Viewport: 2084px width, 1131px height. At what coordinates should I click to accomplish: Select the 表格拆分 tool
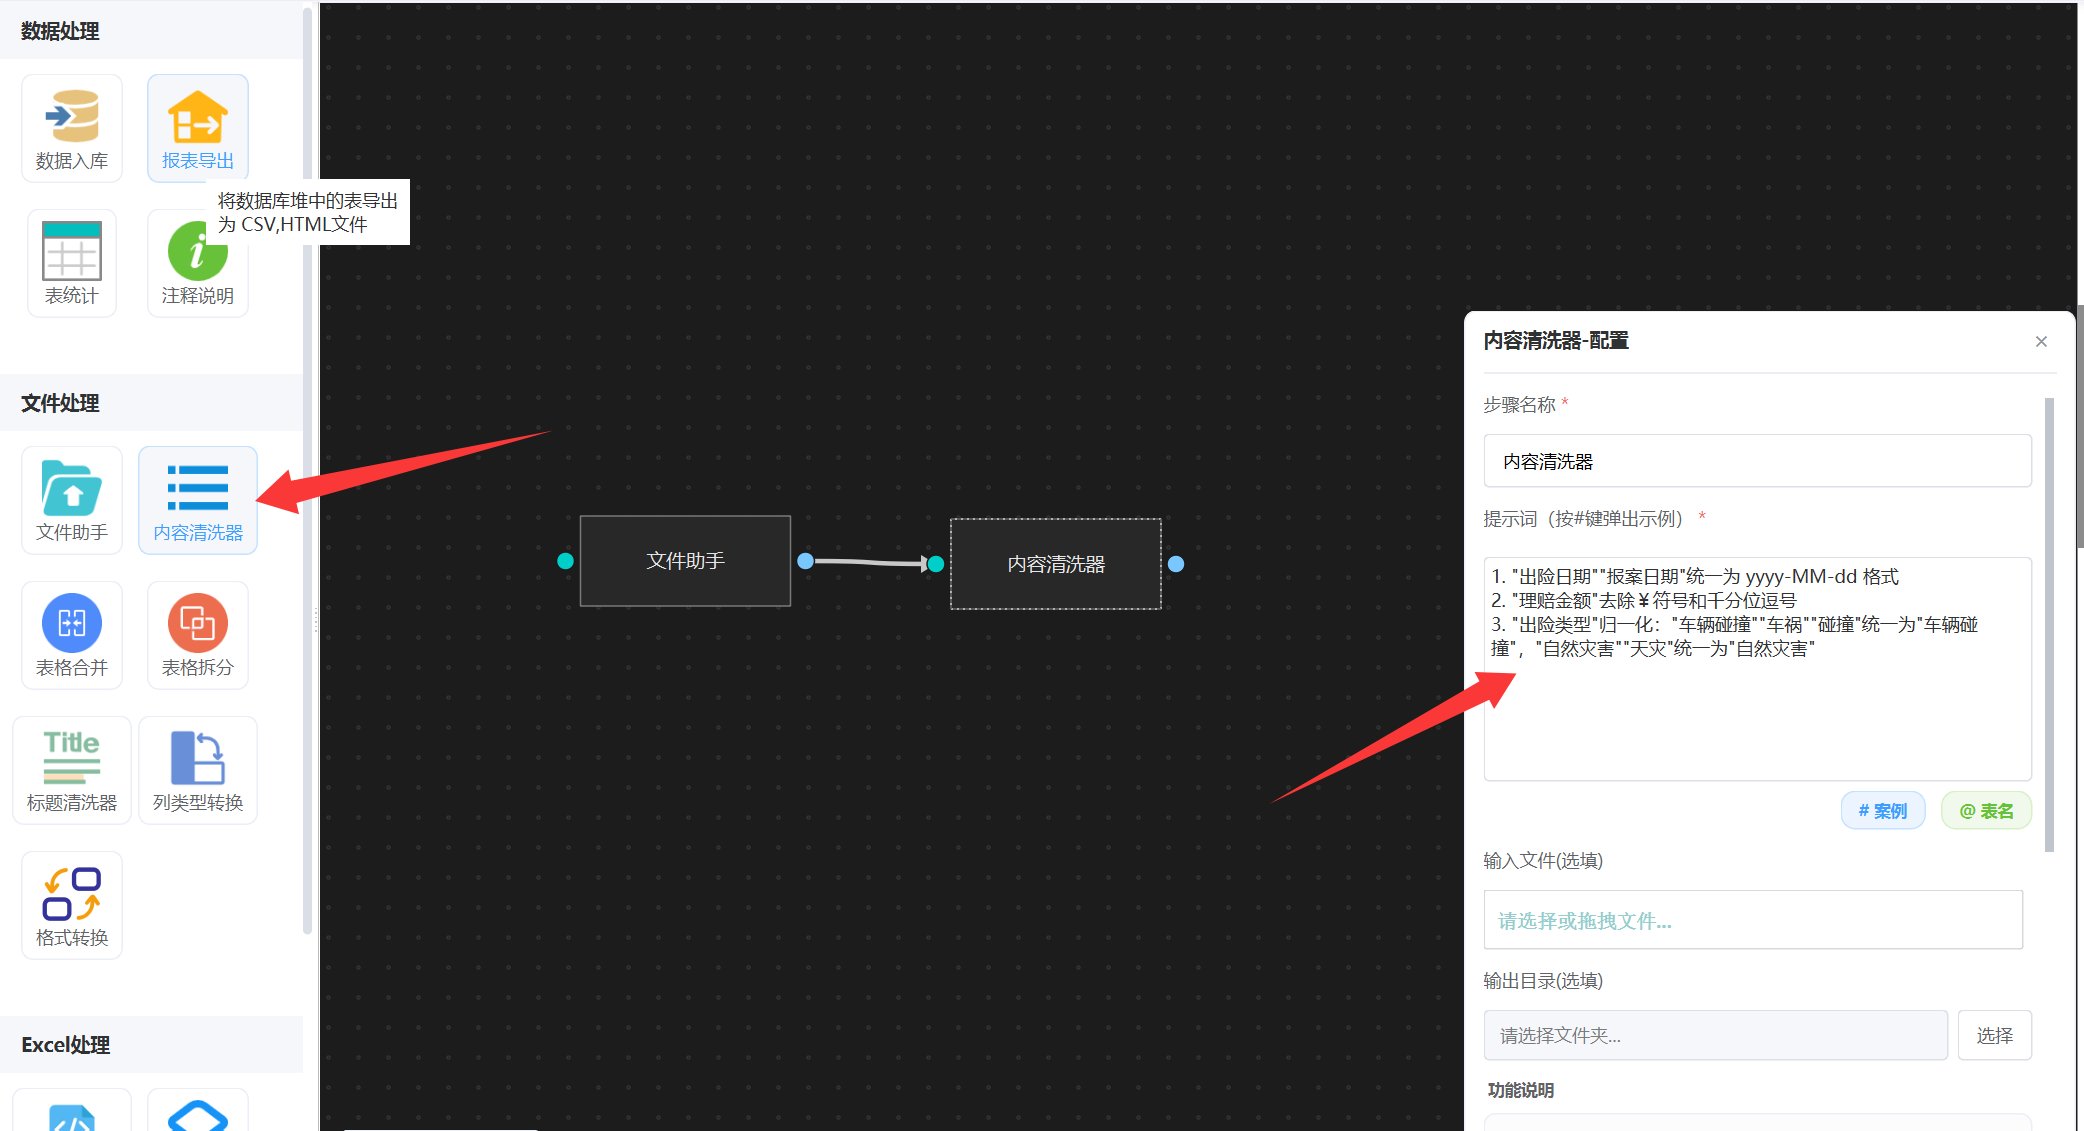(198, 635)
